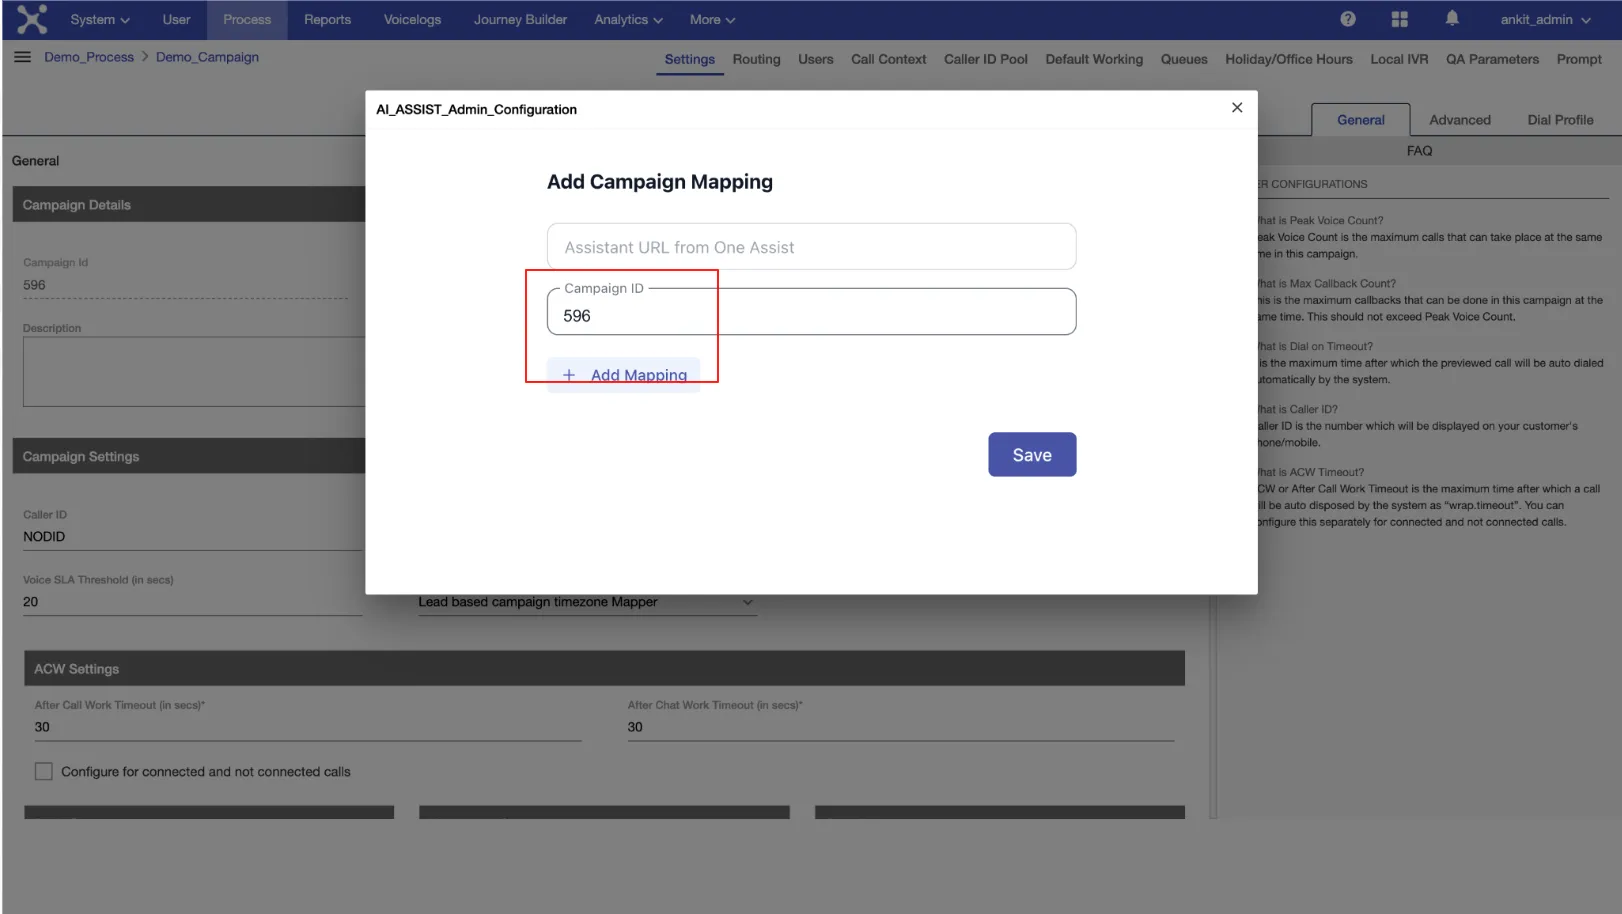The height and width of the screenshot is (914, 1622).
Task: Switch to the Users tab
Action: pos(815,59)
